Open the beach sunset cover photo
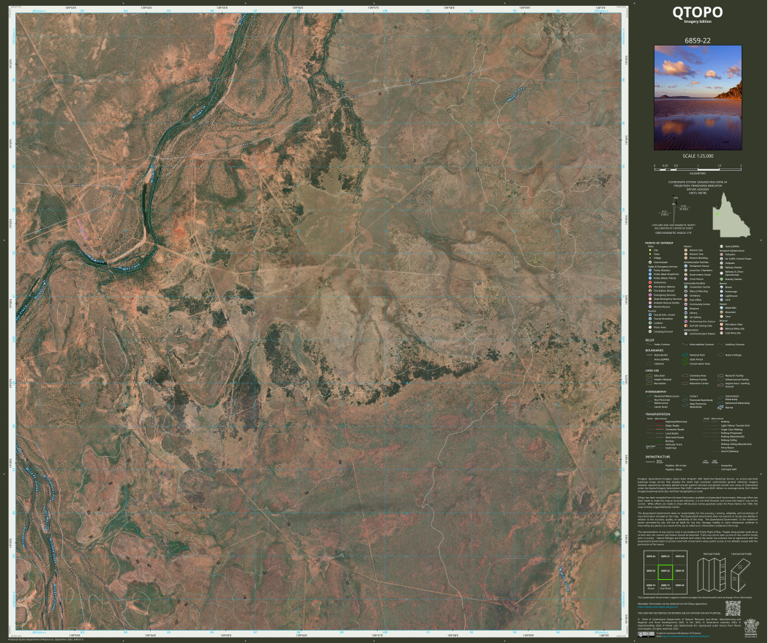This screenshot has height=643, width=768. tap(697, 97)
